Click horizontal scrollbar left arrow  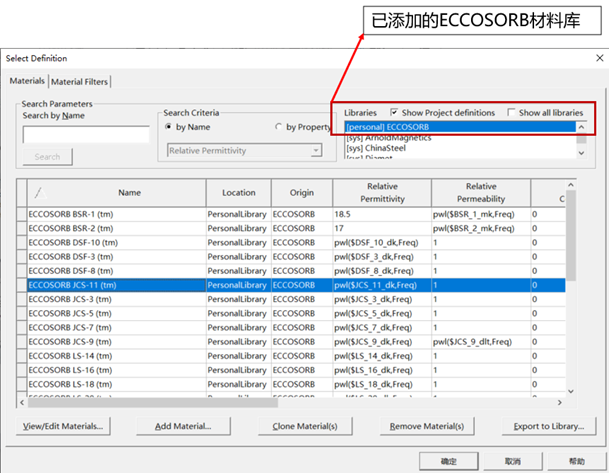coord(22,403)
